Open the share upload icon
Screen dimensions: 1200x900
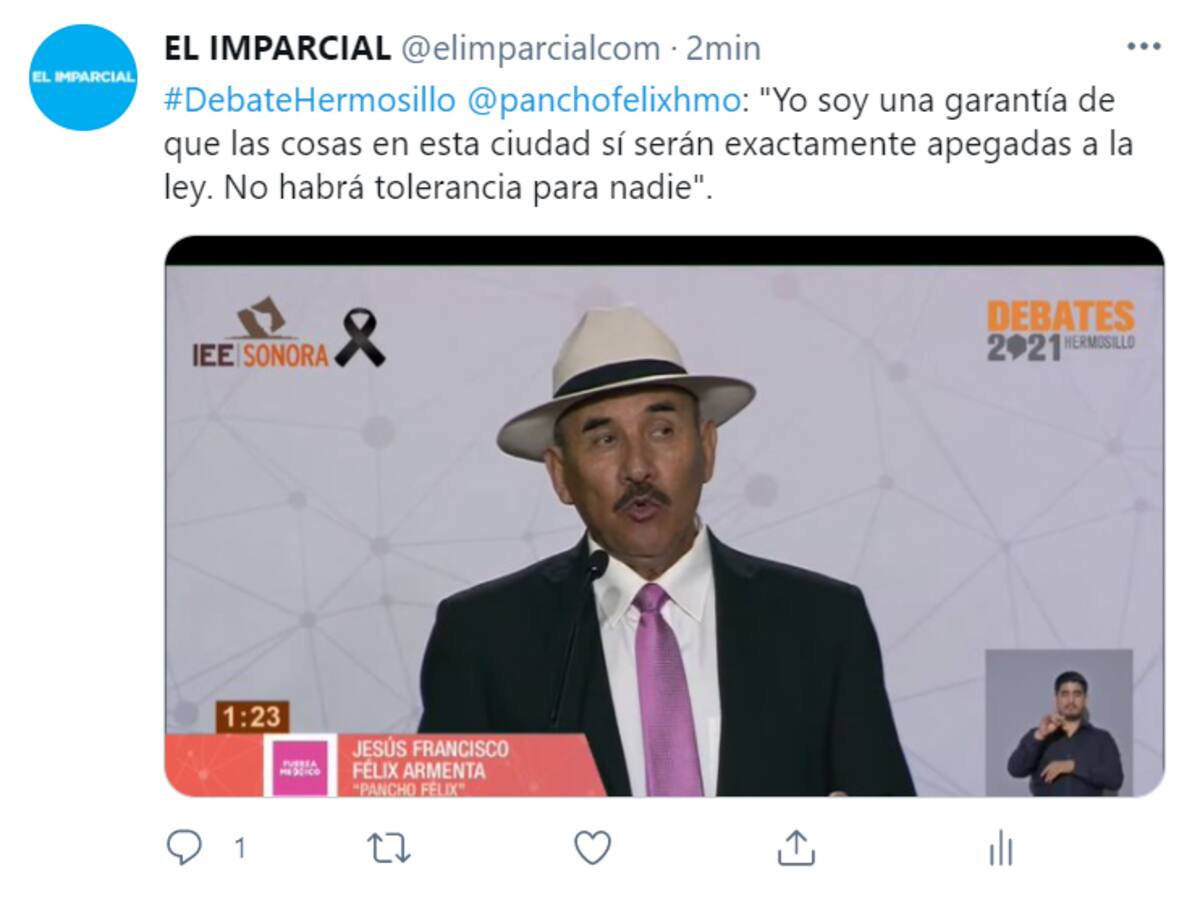click(796, 849)
